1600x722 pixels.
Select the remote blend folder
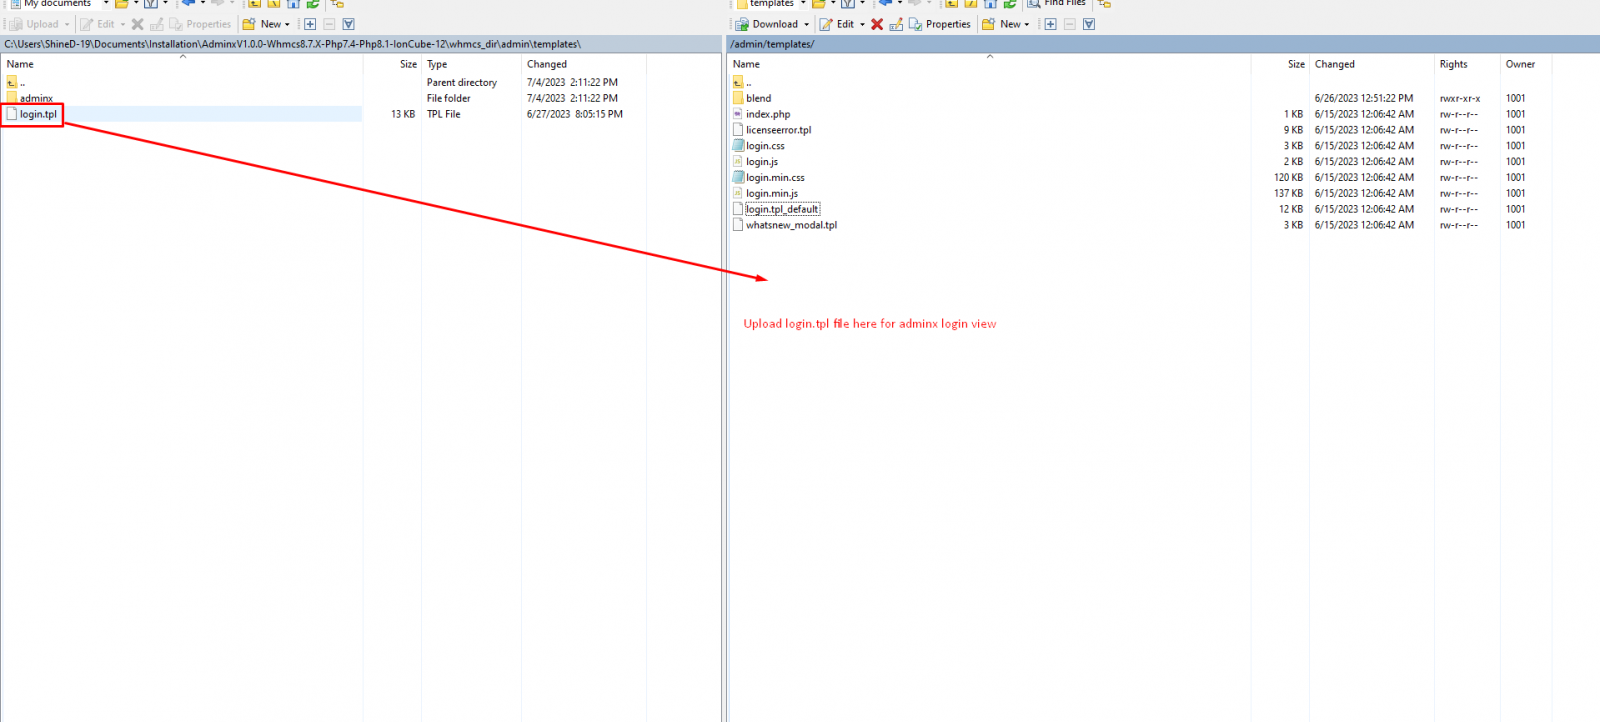pyautogui.click(x=758, y=98)
